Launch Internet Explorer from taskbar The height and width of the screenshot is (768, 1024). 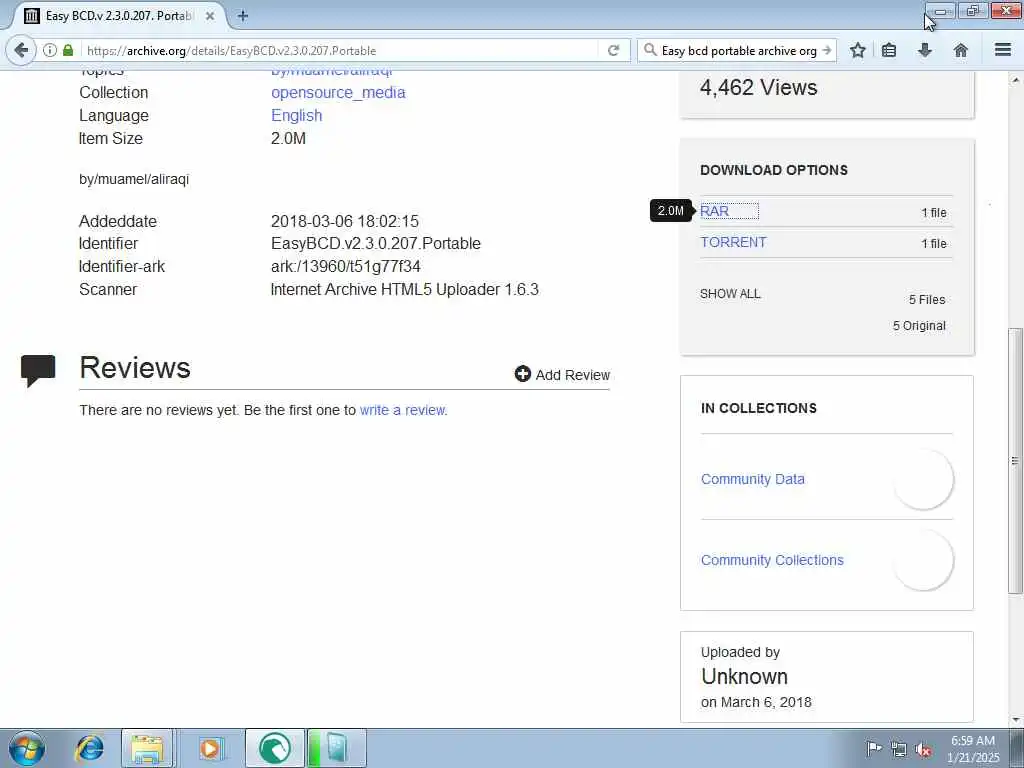[x=89, y=748]
